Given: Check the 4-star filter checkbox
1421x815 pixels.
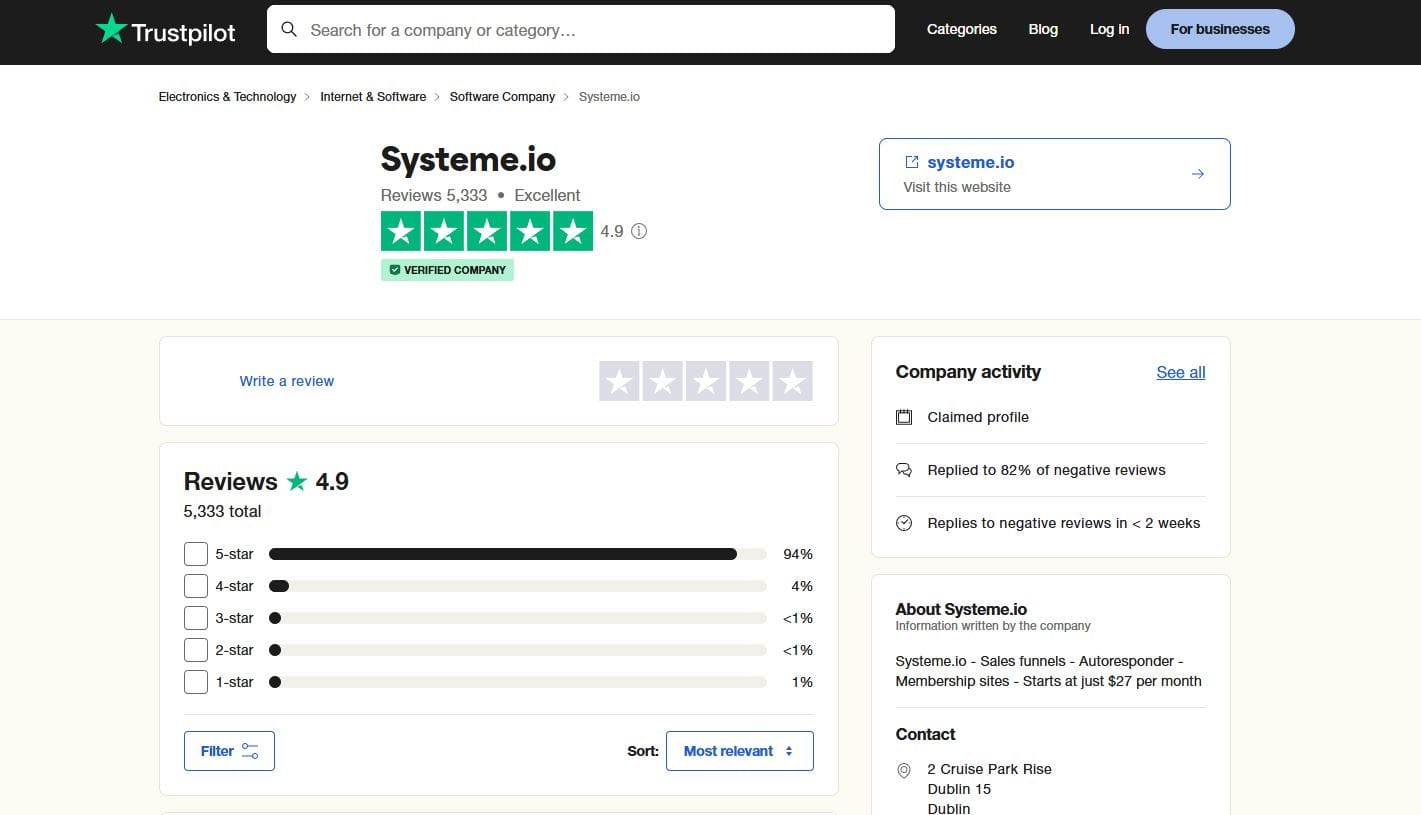Looking at the screenshot, I should tap(196, 586).
